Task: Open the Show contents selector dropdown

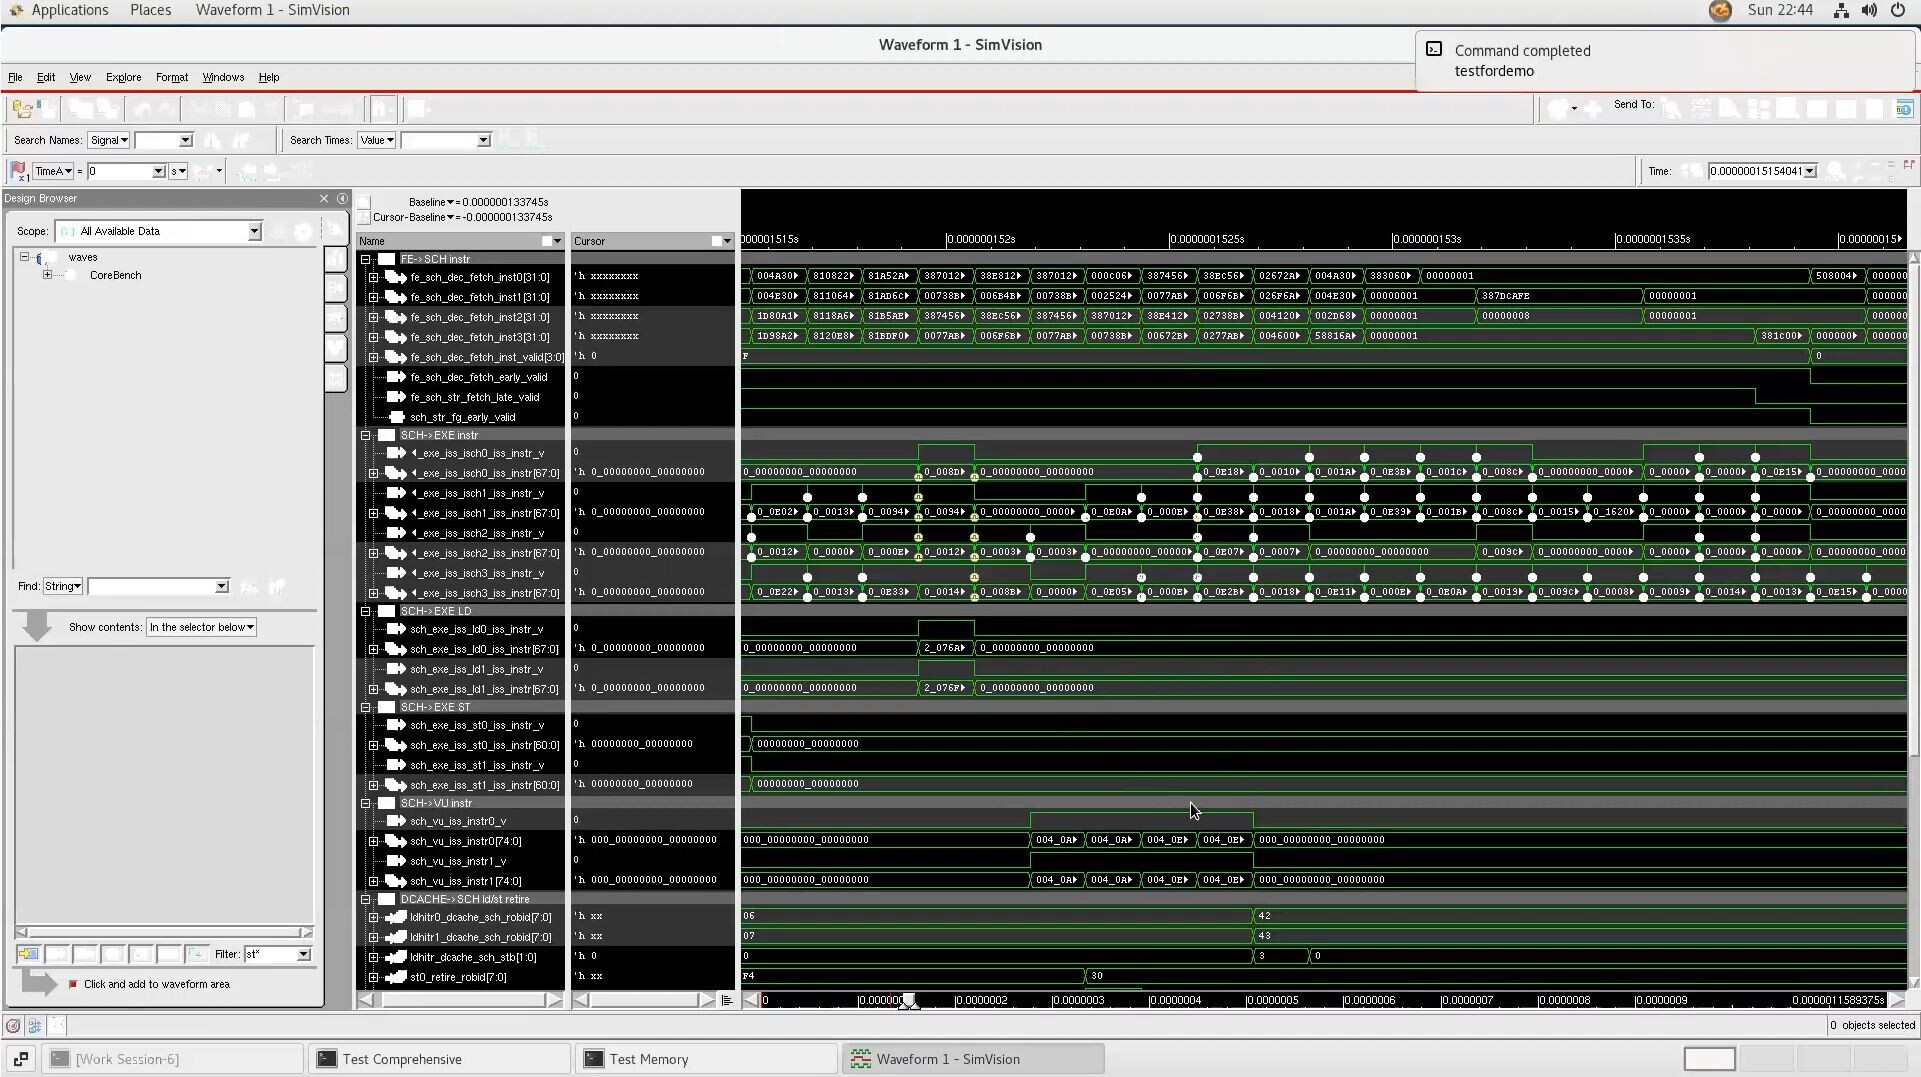Action: coord(201,627)
